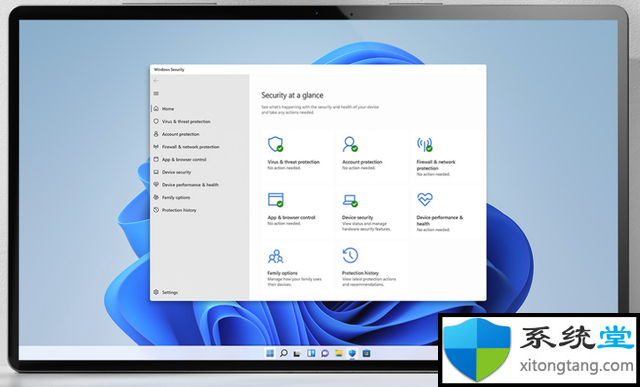Open Task View from the taskbar
This screenshot has height=387, width=640.
click(x=298, y=353)
